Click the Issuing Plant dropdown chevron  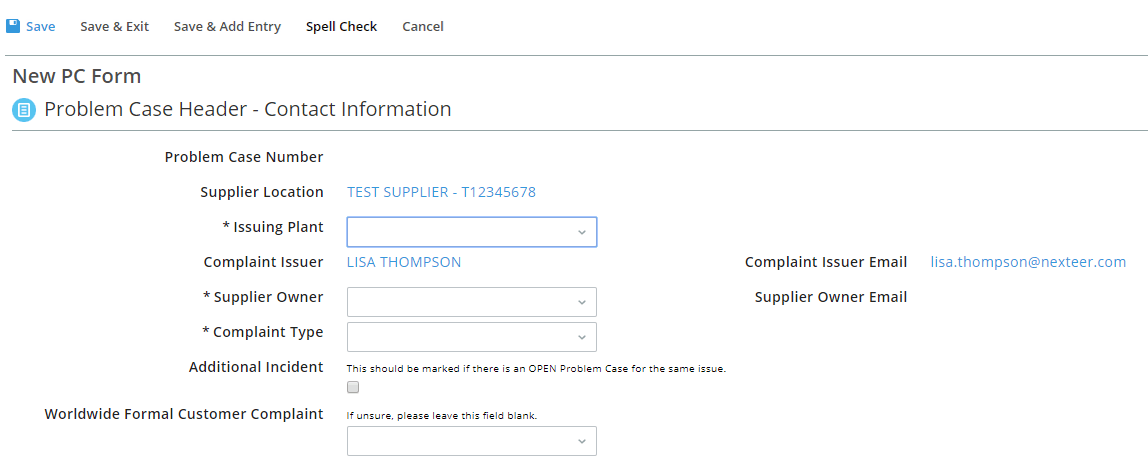582,232
